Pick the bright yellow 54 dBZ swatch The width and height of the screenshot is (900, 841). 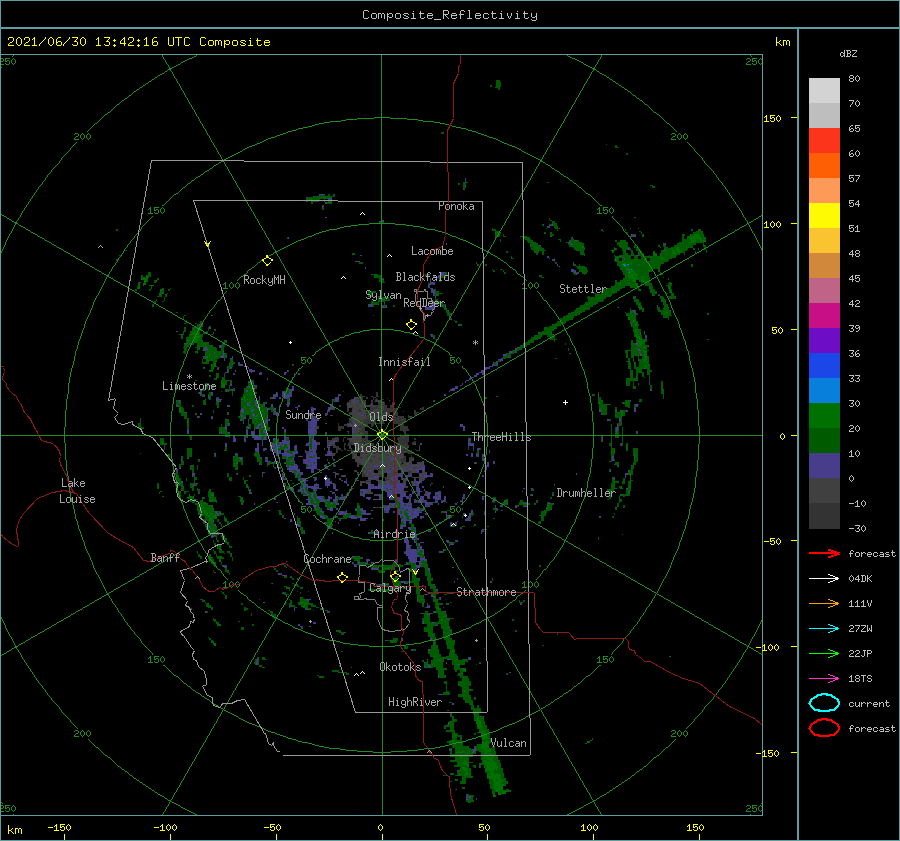point(824,215)
